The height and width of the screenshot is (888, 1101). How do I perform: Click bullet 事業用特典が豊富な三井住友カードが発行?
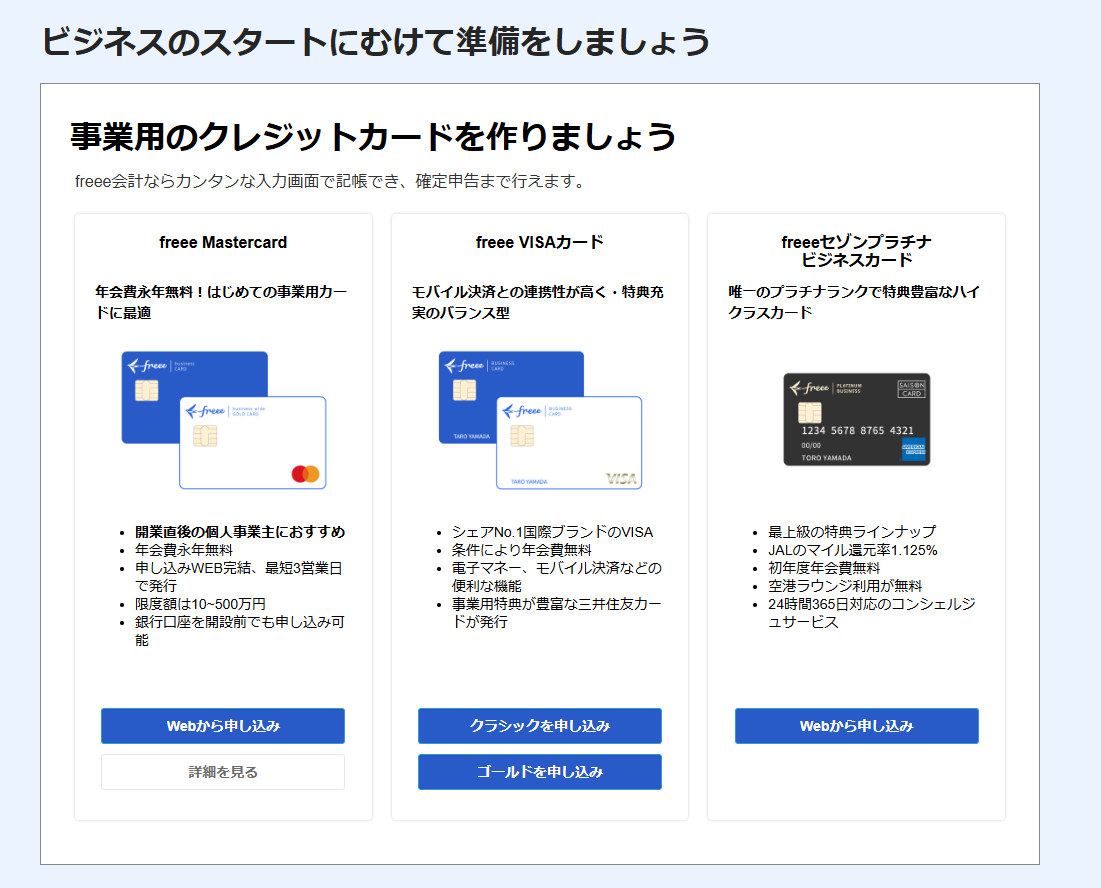[x=557, y=612]
